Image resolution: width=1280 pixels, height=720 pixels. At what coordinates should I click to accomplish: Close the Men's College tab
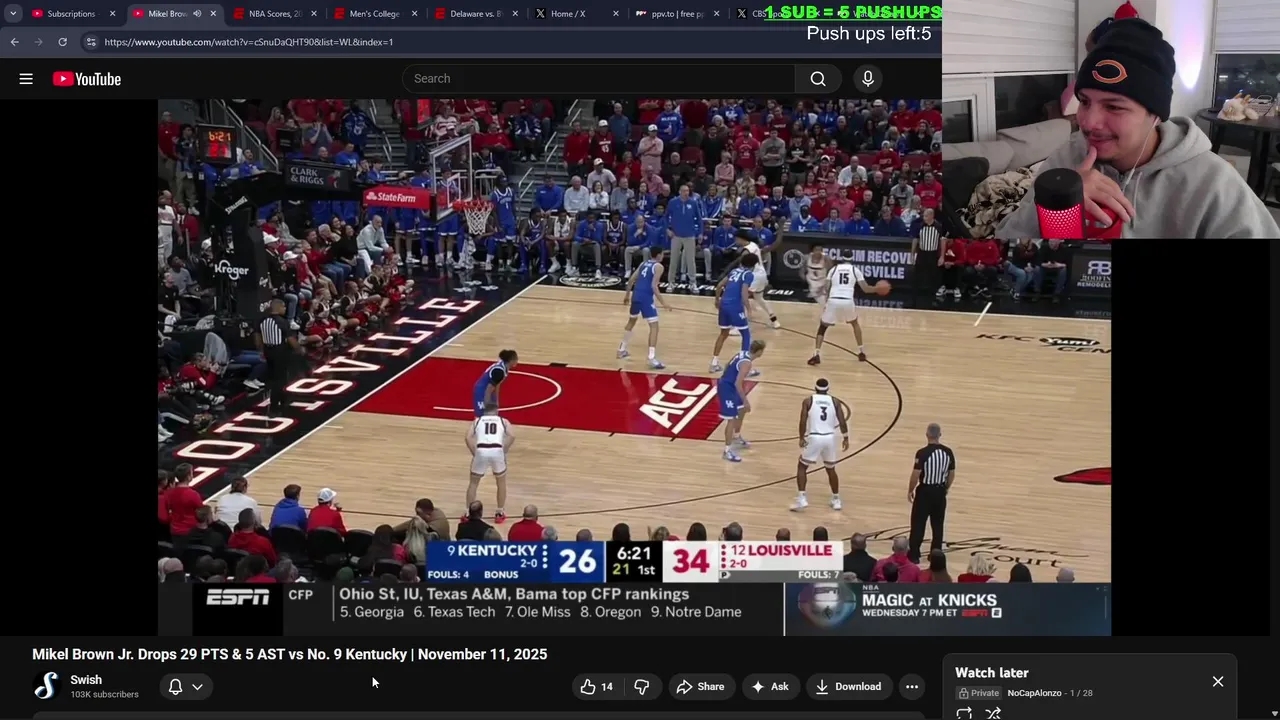pos(415,14)
